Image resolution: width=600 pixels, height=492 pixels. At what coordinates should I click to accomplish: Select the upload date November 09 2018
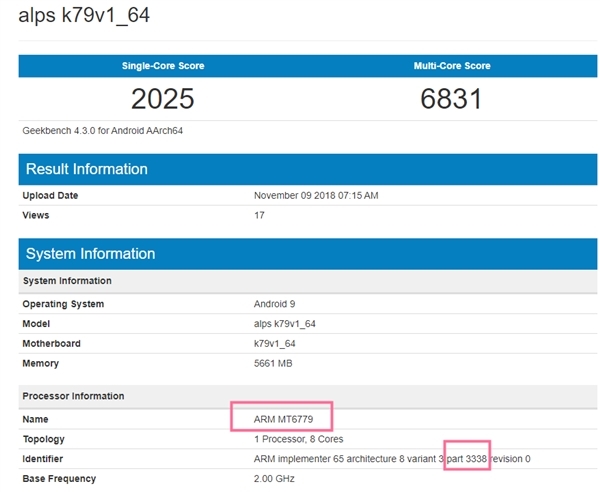316,196
